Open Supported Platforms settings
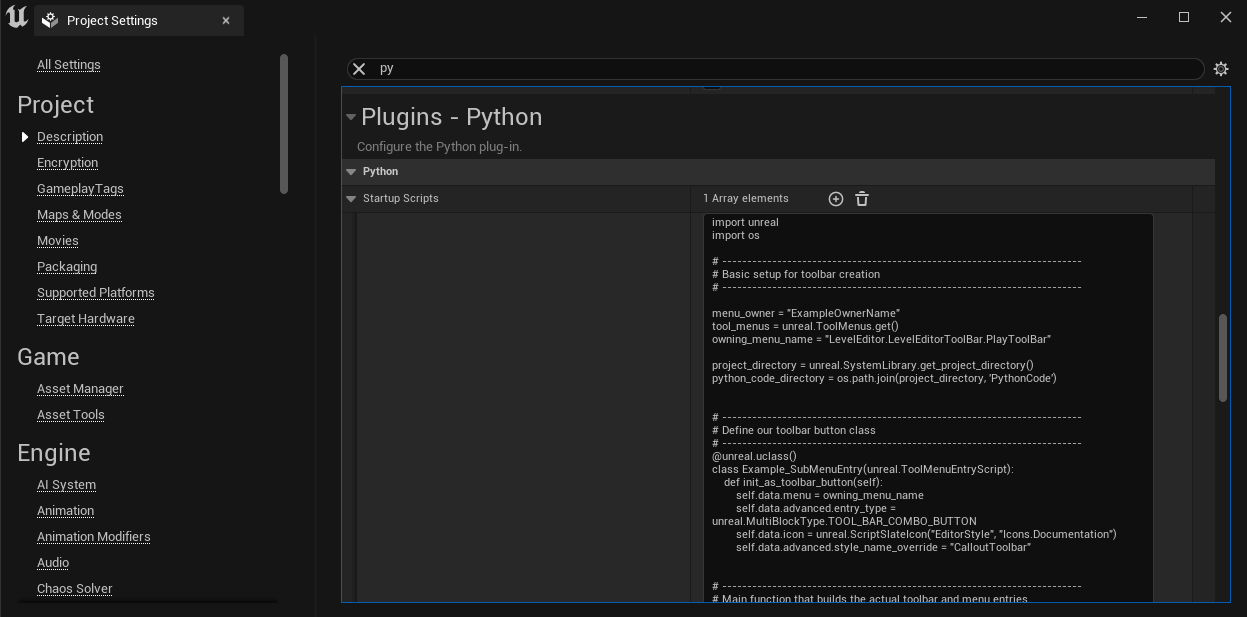The width and height of the screenshot is (1247, 617). click(x=96, y=293)
